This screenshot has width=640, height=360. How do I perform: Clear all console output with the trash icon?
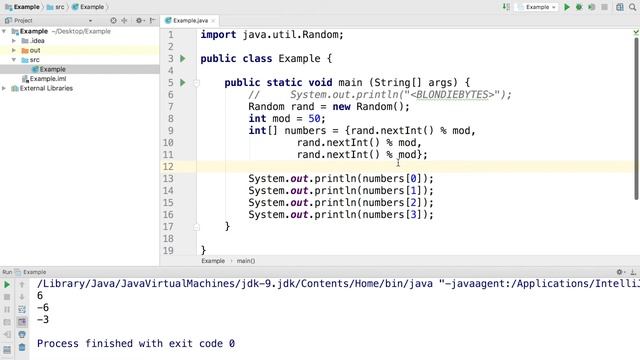(x=22, y=347)
